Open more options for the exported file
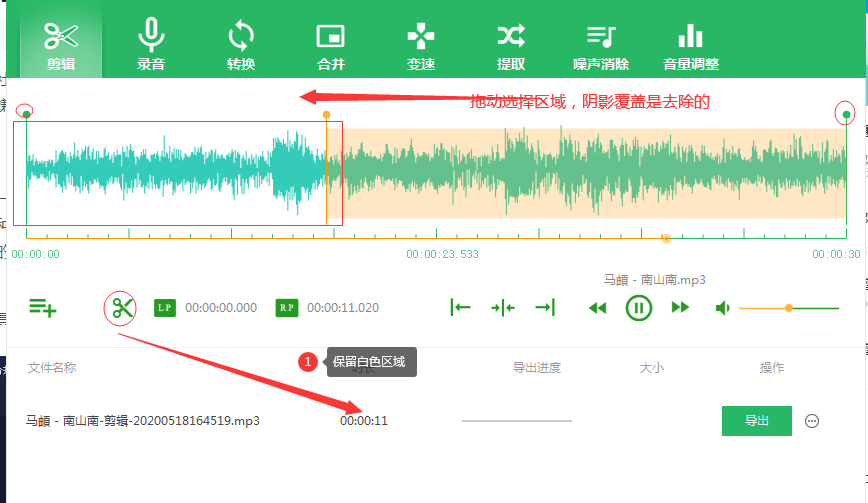The image size is (868, 503). point(812,421)
